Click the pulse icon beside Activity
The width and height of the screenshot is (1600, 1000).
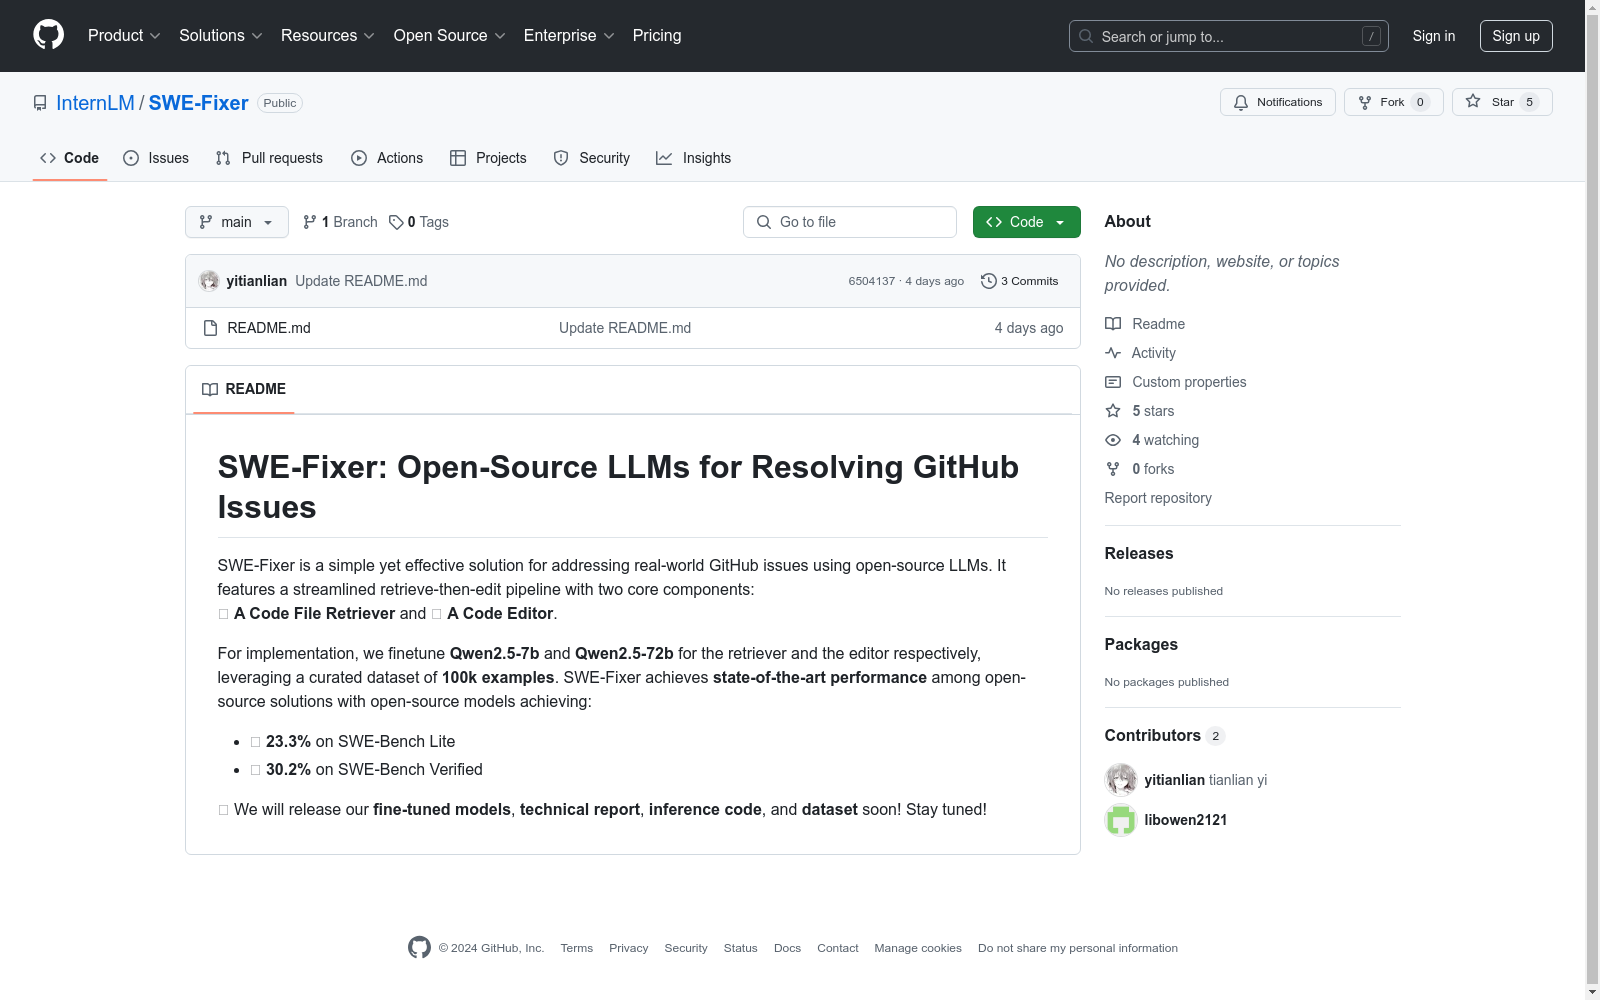click(x=1113, y=353)
